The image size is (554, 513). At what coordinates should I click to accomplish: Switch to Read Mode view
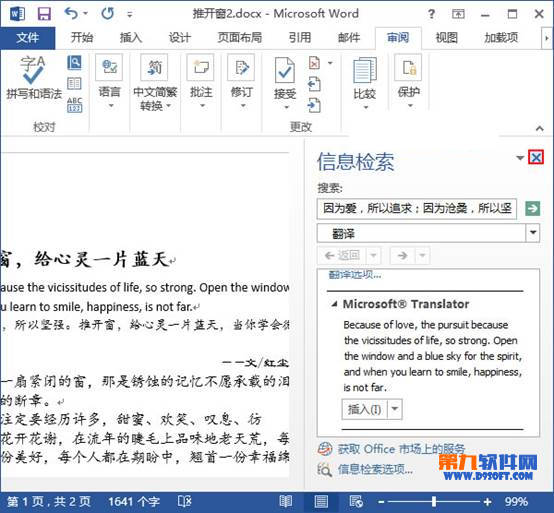[x=285, y=501]
